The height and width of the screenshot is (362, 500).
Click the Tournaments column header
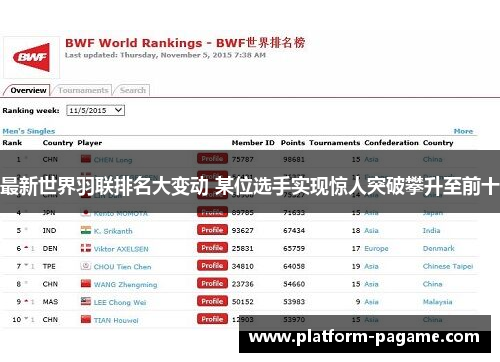click(x=335, y=143)
